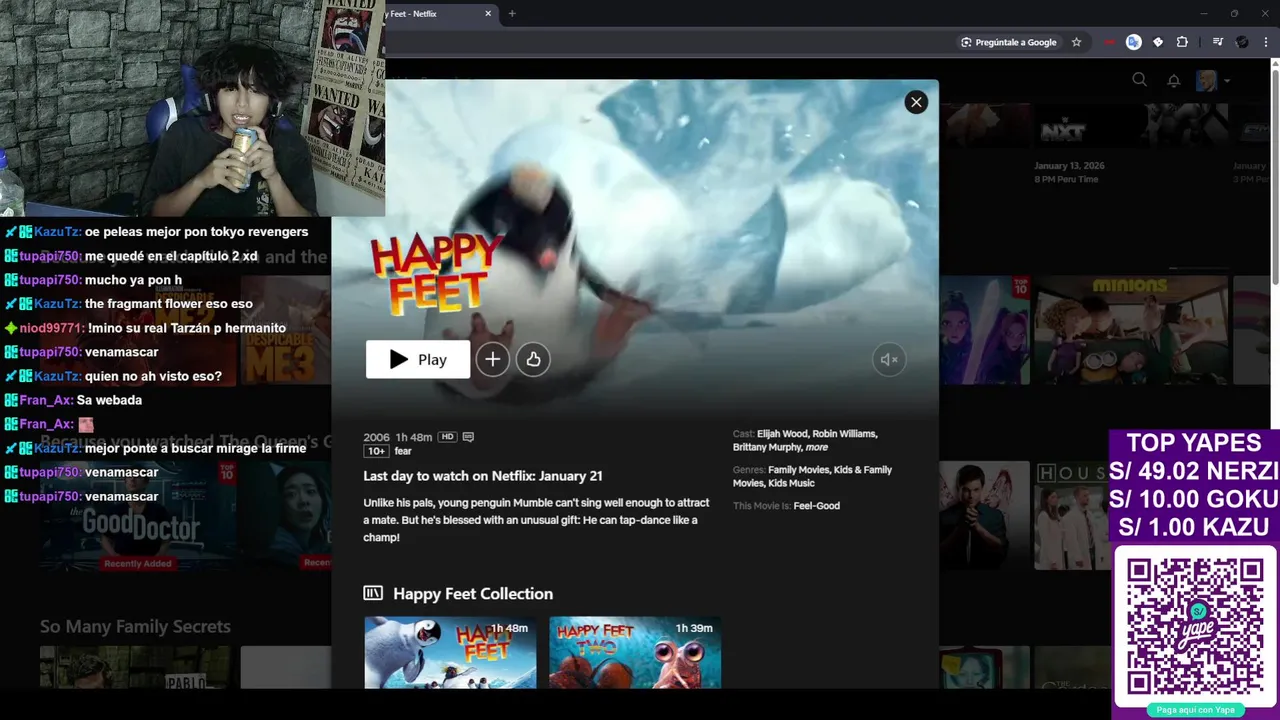1280x720 pixels.
Task: Open the Chrome extensions puzzle icon
Action: click(x=1182, y=42)
